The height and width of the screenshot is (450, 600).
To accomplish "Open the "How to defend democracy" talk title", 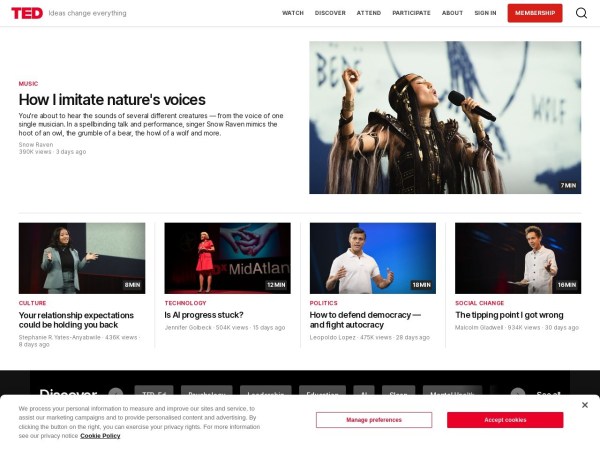I will [x=365, y=319].
